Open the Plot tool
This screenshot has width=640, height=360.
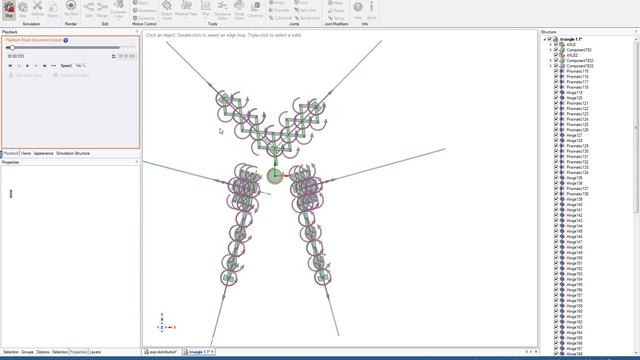click(x=206, y=10)
